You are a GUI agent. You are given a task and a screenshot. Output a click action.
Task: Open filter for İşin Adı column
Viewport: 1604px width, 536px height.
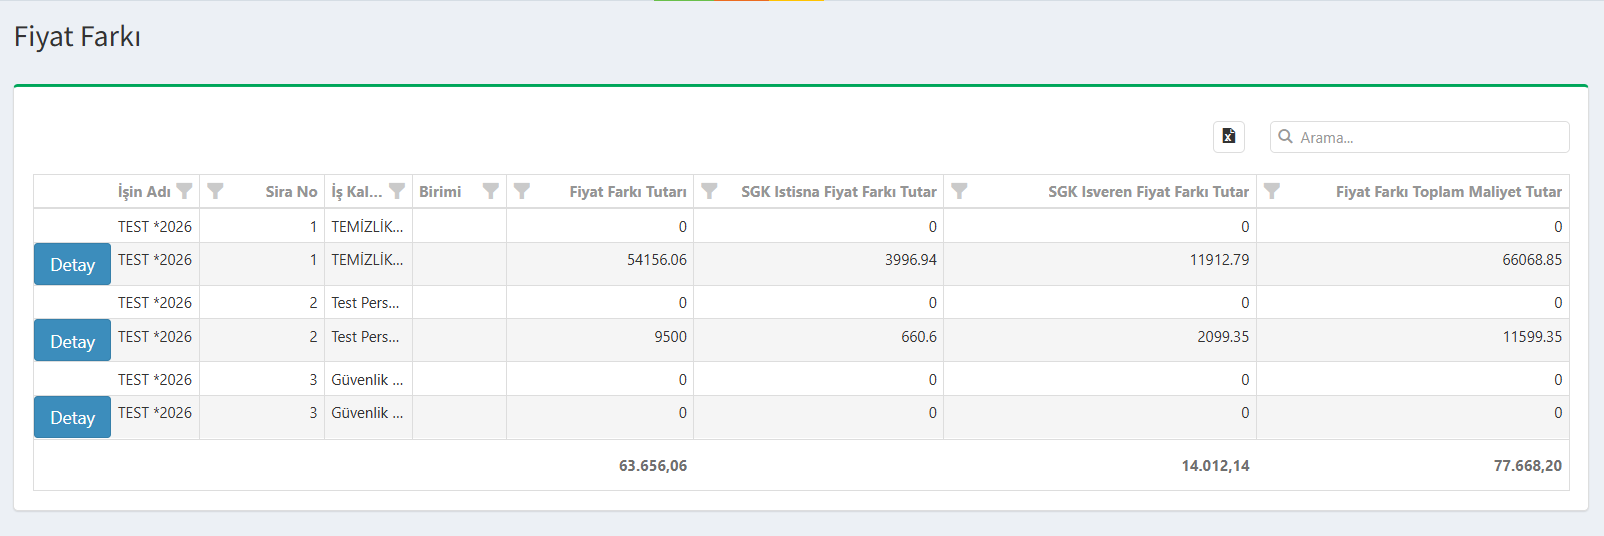(184, 191)
